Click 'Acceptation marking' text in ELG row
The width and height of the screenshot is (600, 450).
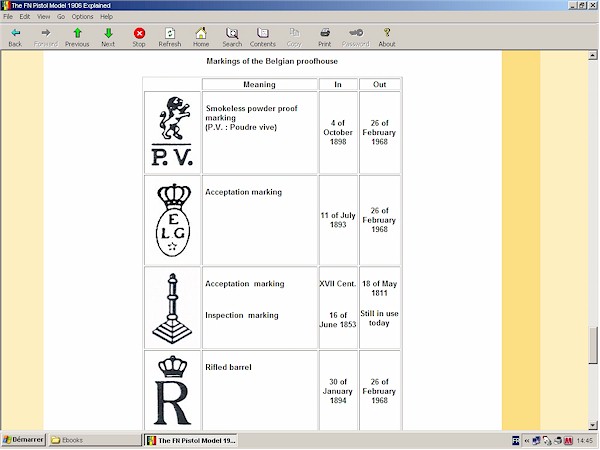(x=243, y=192)
